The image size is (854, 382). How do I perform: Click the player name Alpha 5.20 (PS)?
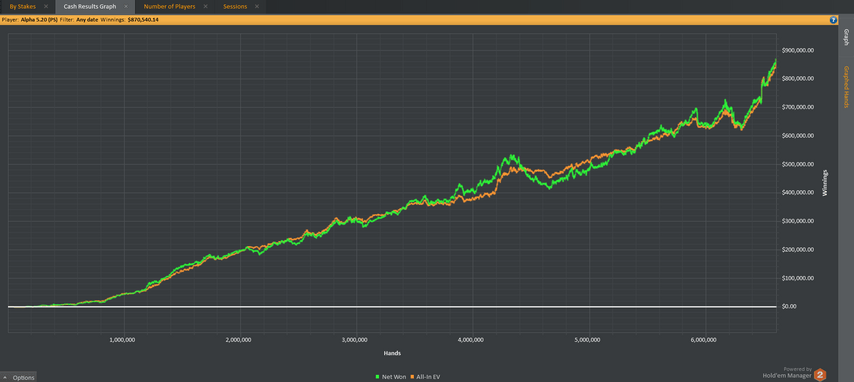coord(38,20)
